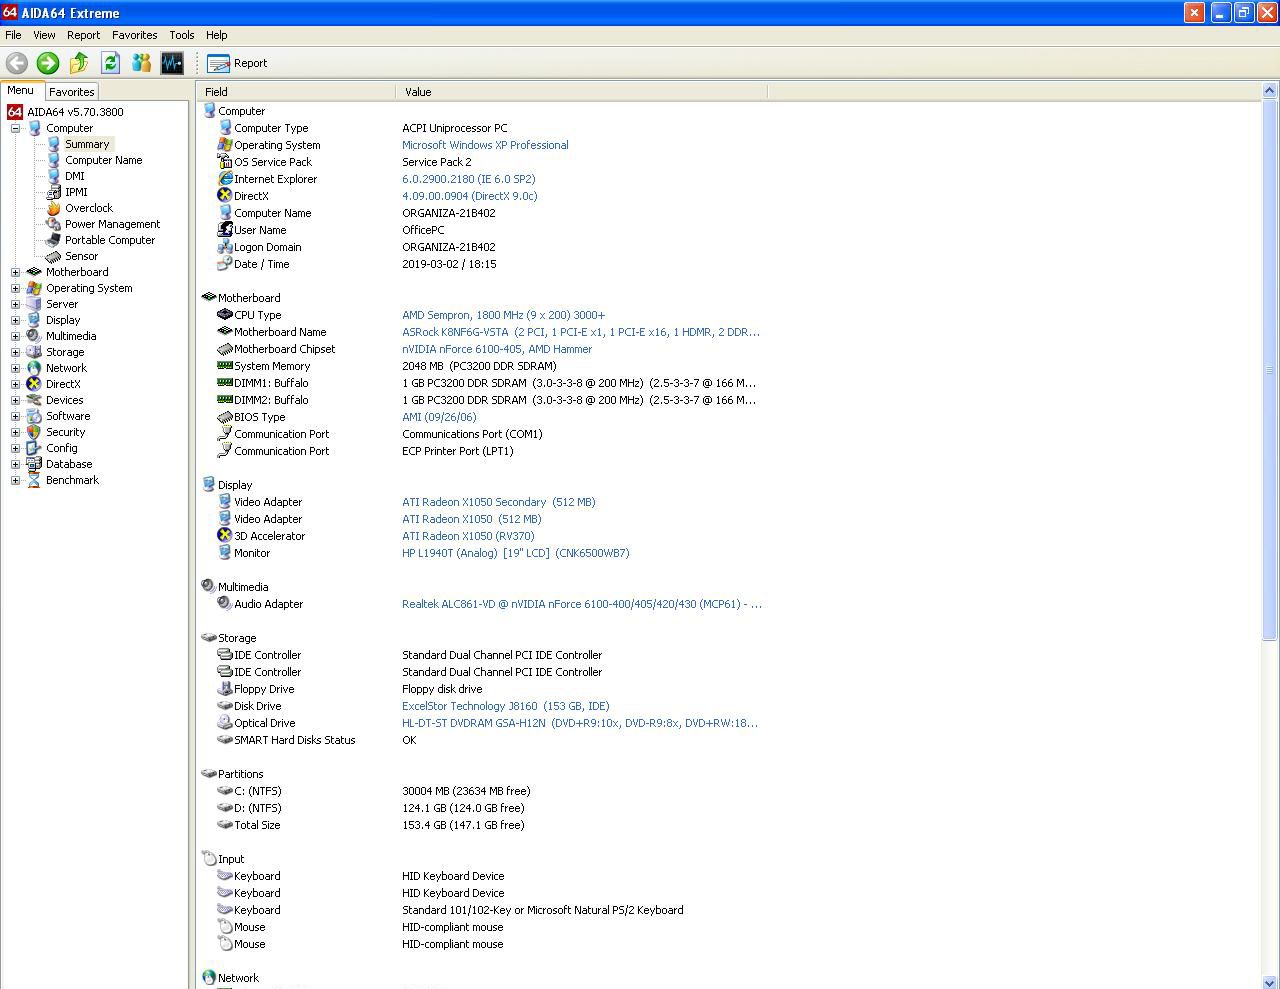
Task: Click the Storage icon in the tree
Action: 34,352
